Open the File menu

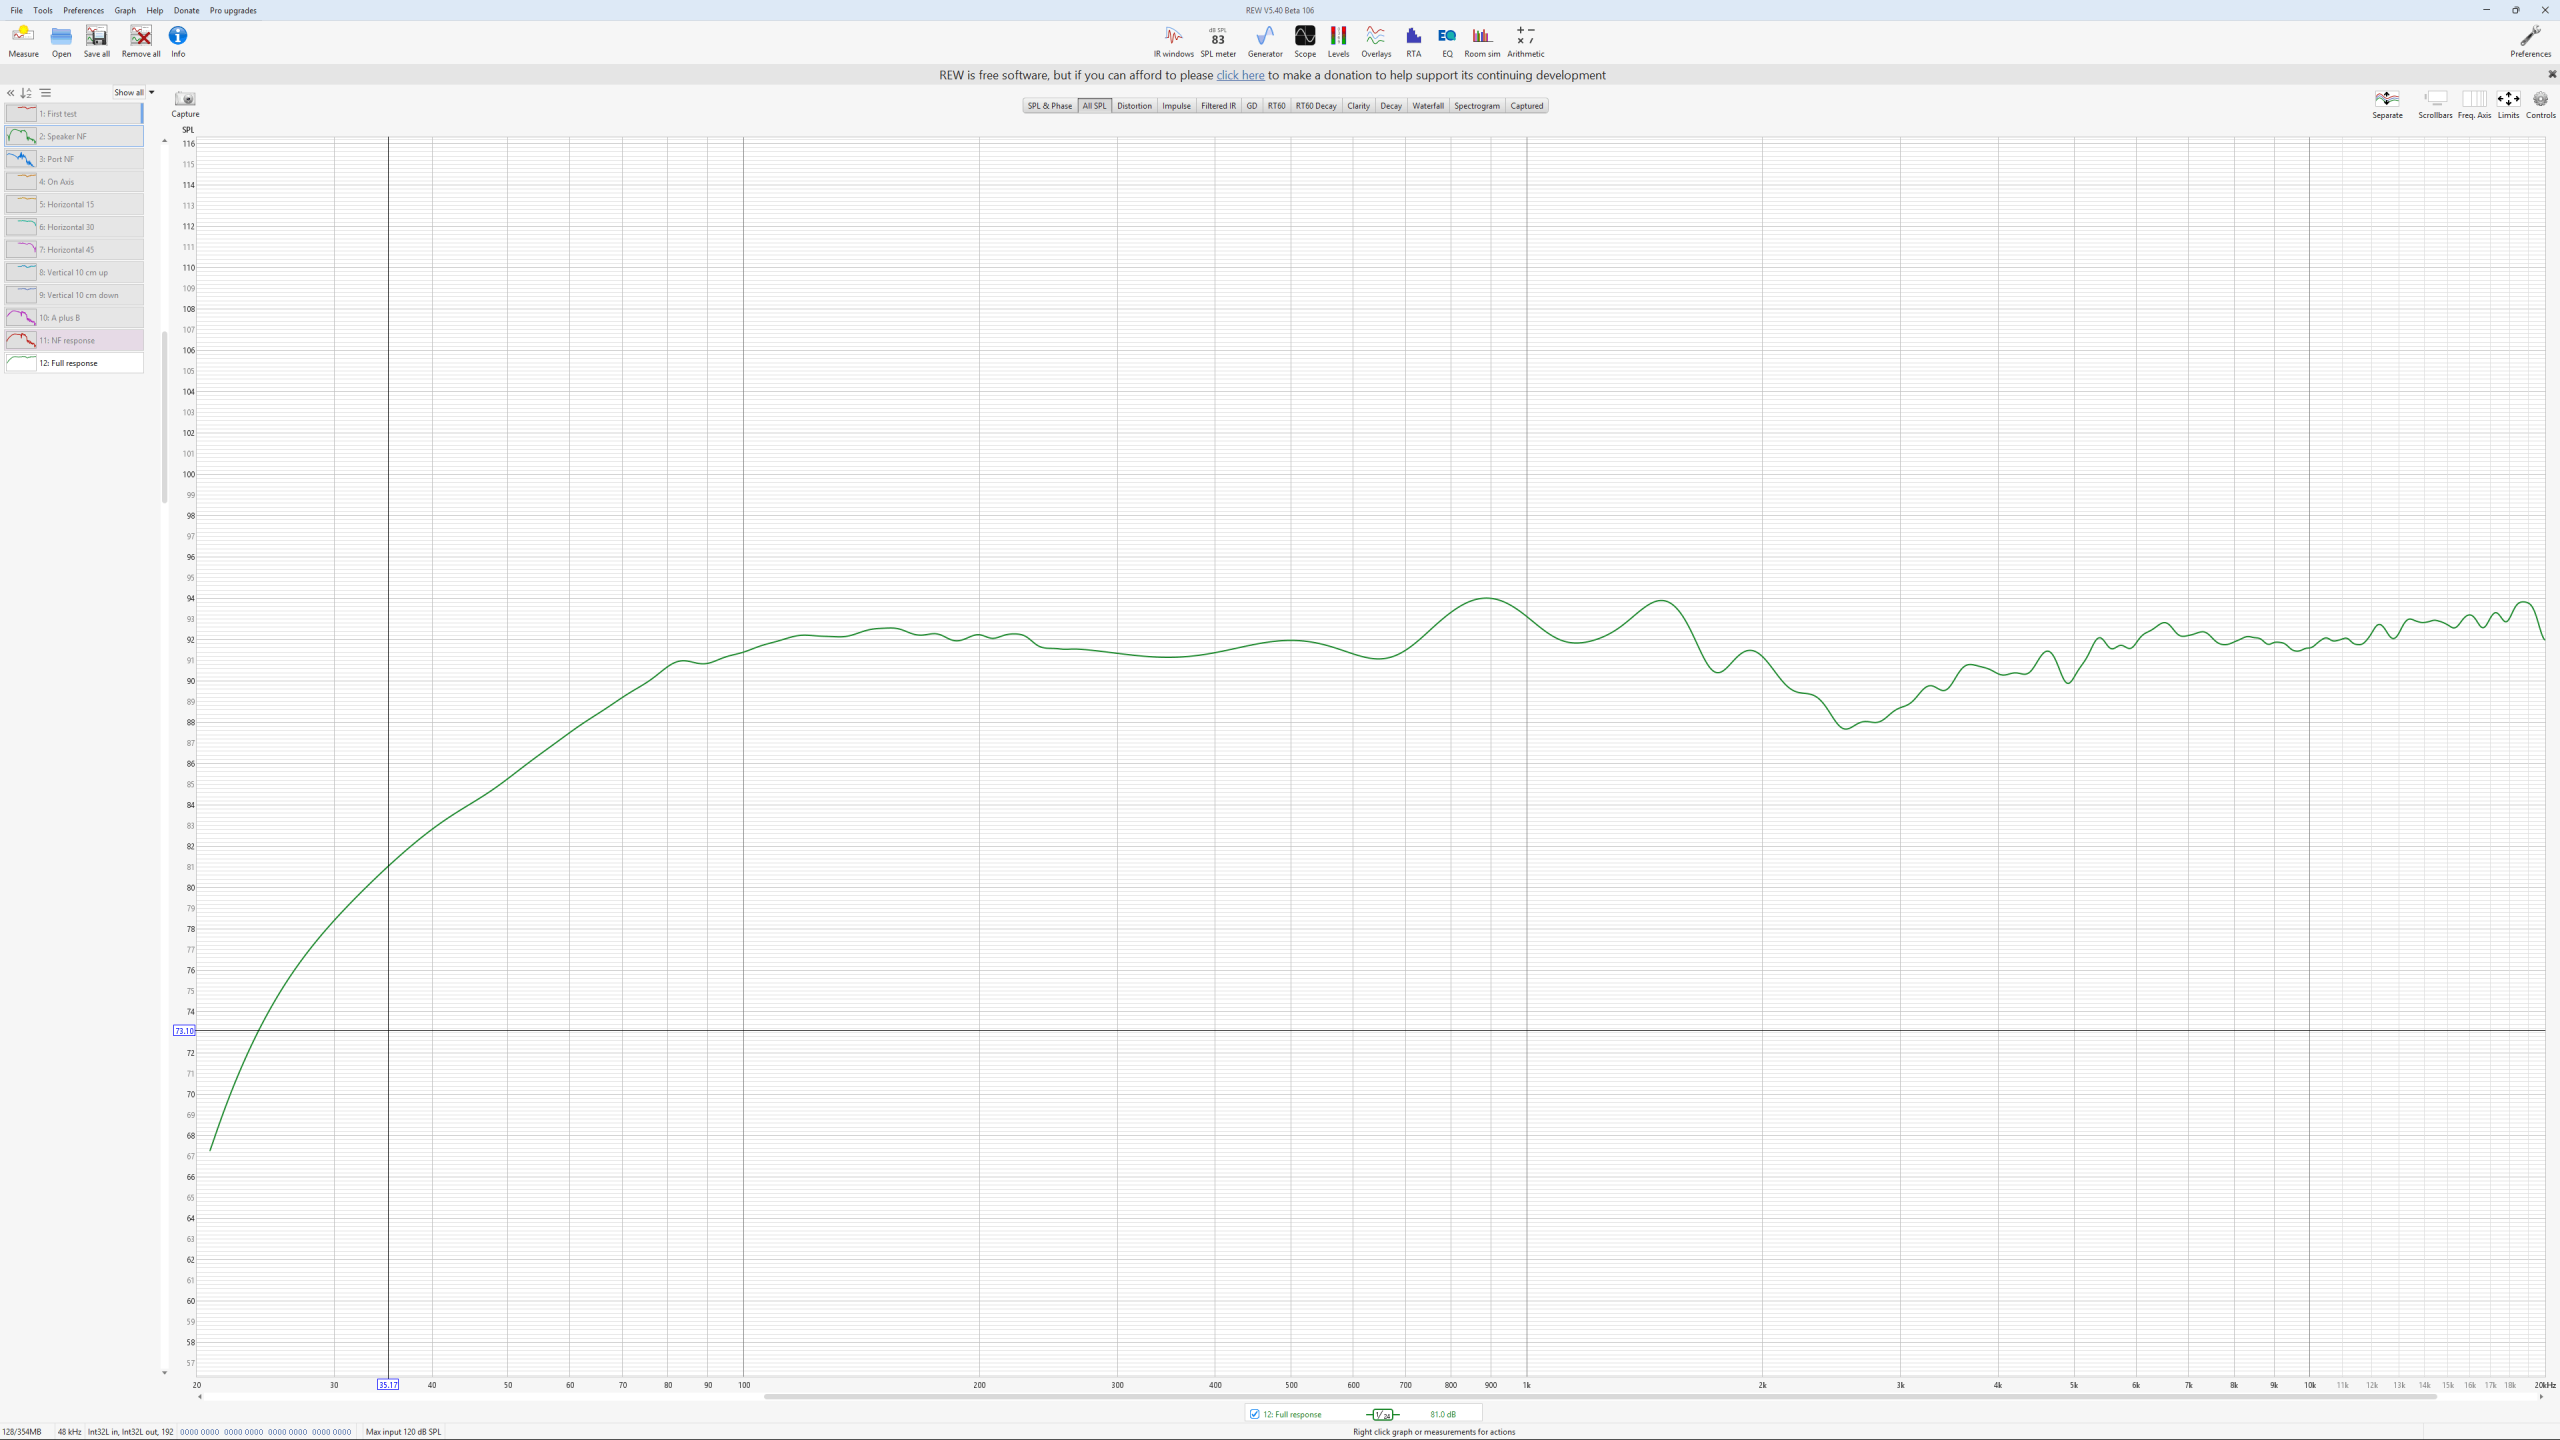[x=16, y=10]
